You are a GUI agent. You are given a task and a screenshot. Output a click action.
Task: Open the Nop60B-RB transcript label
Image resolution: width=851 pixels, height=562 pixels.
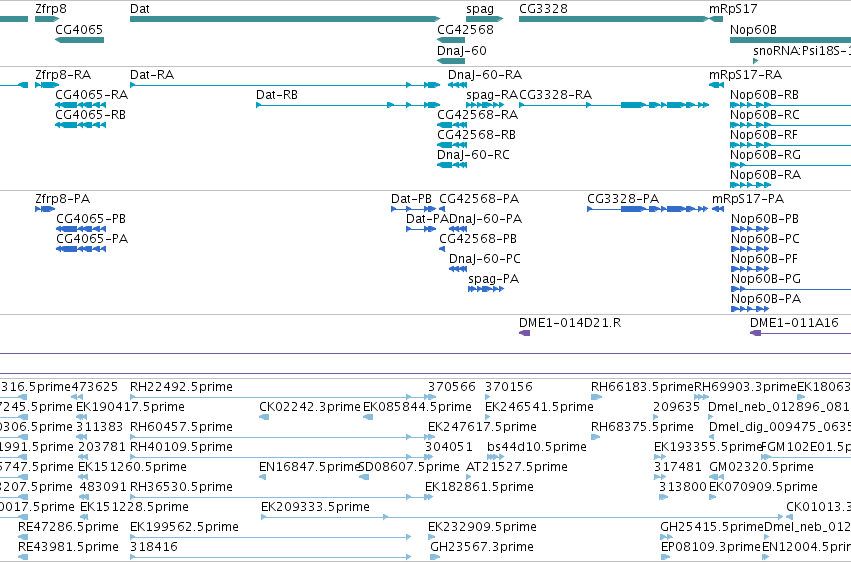coord(764,94)
